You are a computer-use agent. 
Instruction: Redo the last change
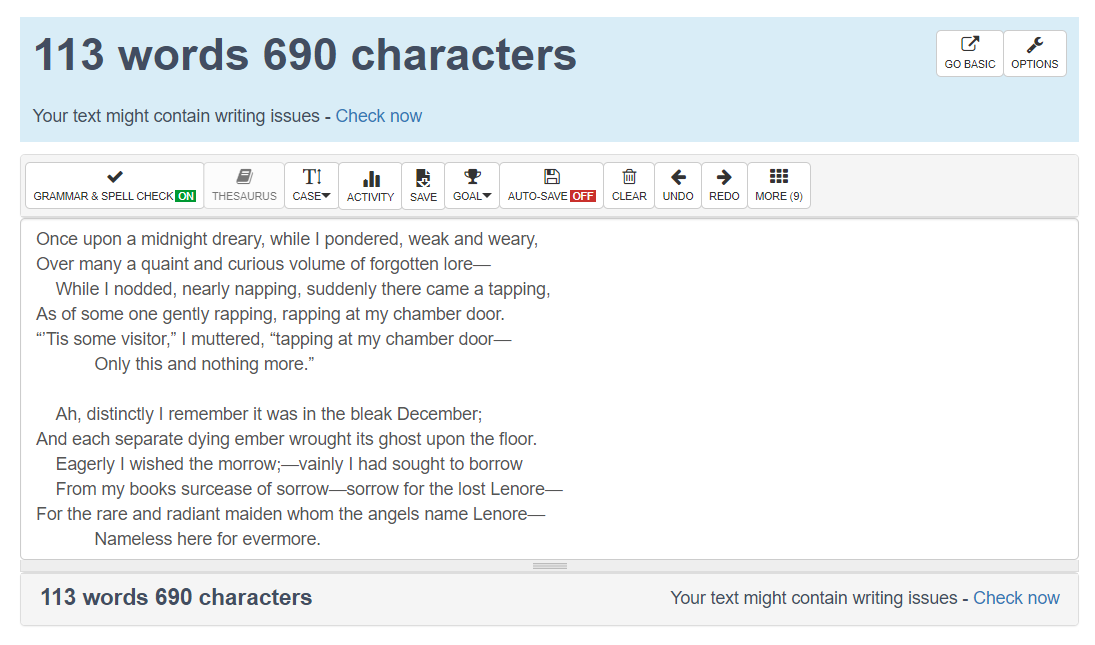(724, 186)
